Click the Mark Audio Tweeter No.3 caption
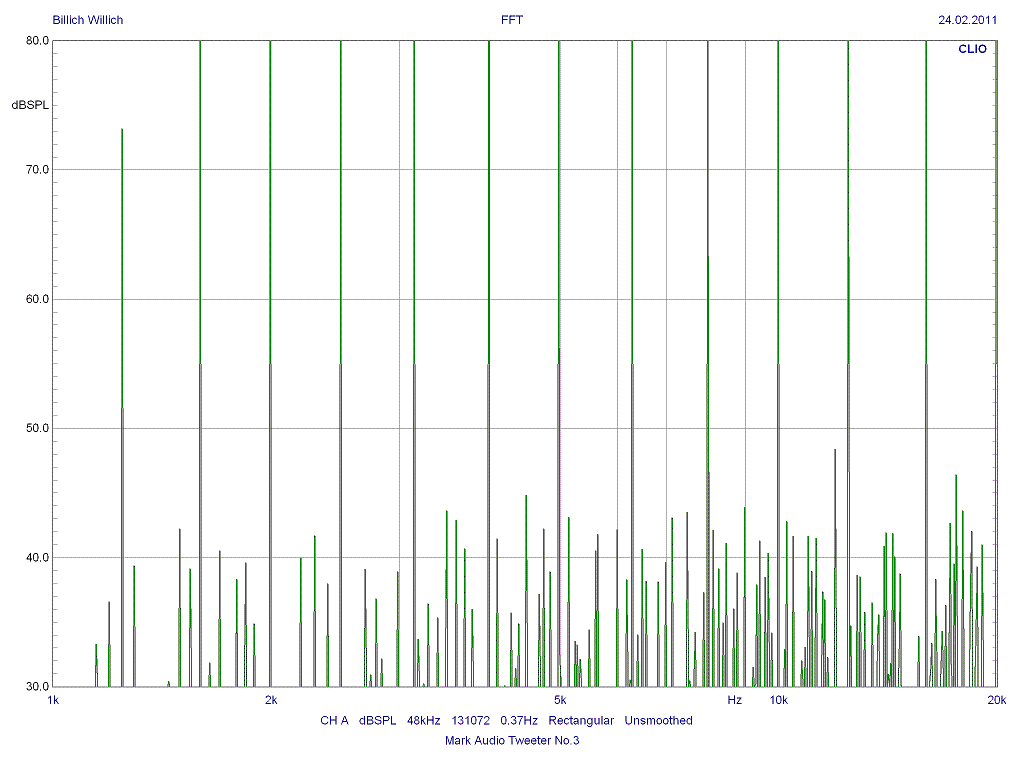The width and height of the screenshot is (1024, 768). (512, 741)
